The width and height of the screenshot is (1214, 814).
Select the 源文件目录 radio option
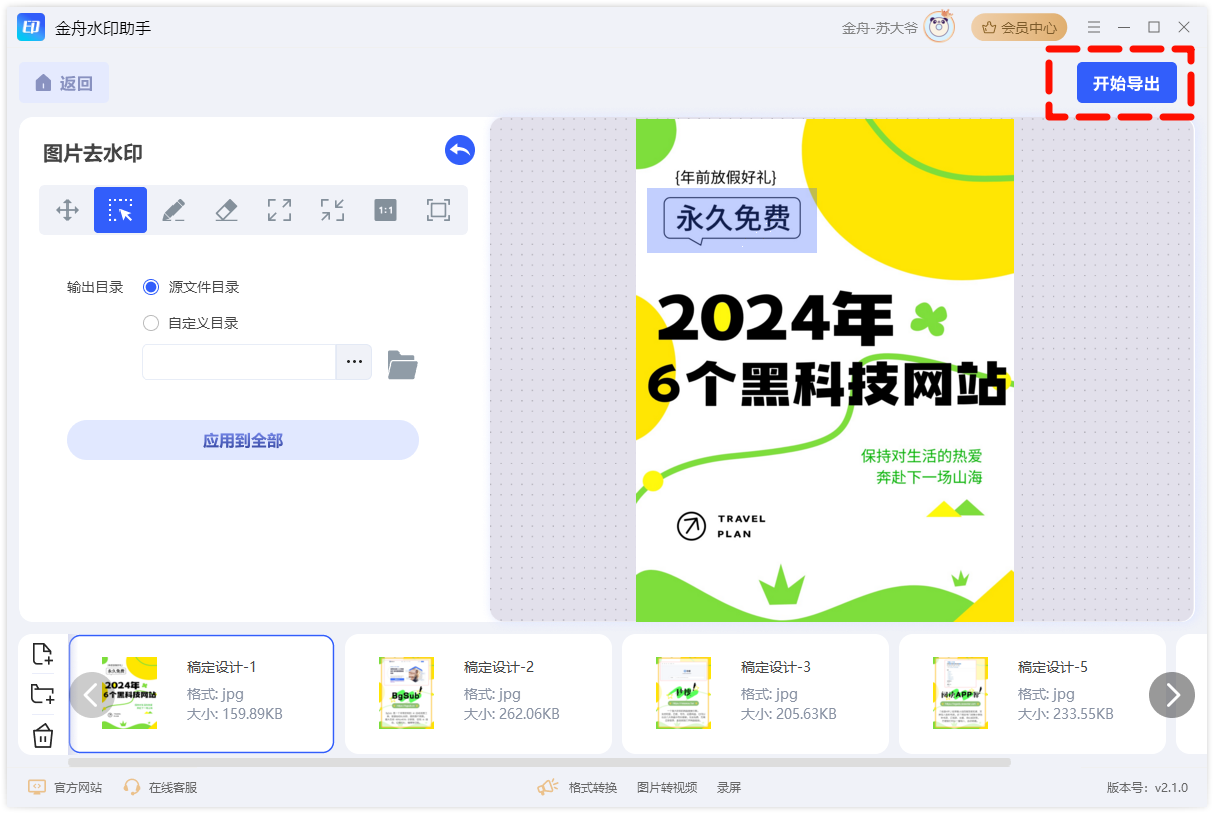(x=151, y=287)
